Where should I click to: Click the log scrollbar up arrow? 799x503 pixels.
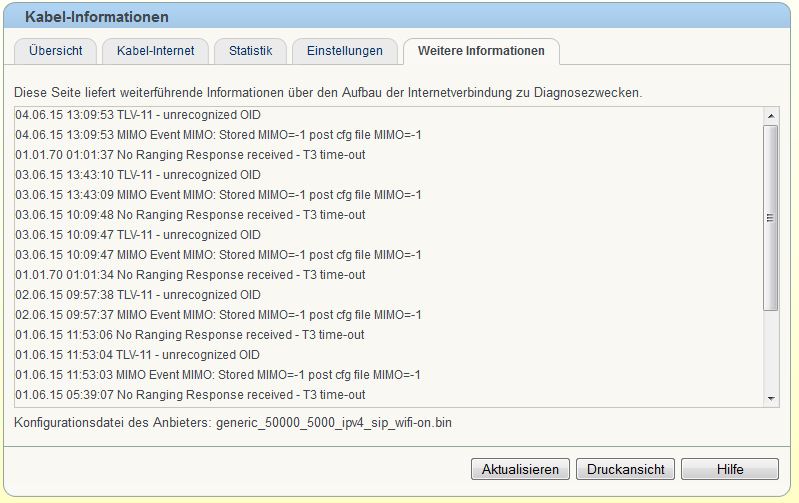[x=770, y=116]
